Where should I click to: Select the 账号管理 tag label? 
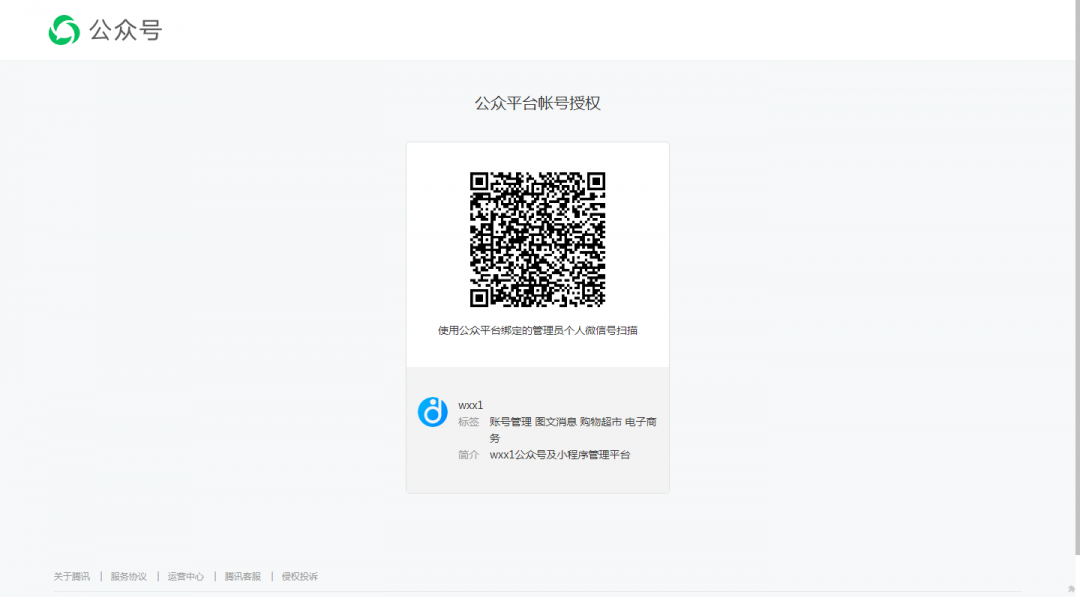click(512, 421)
